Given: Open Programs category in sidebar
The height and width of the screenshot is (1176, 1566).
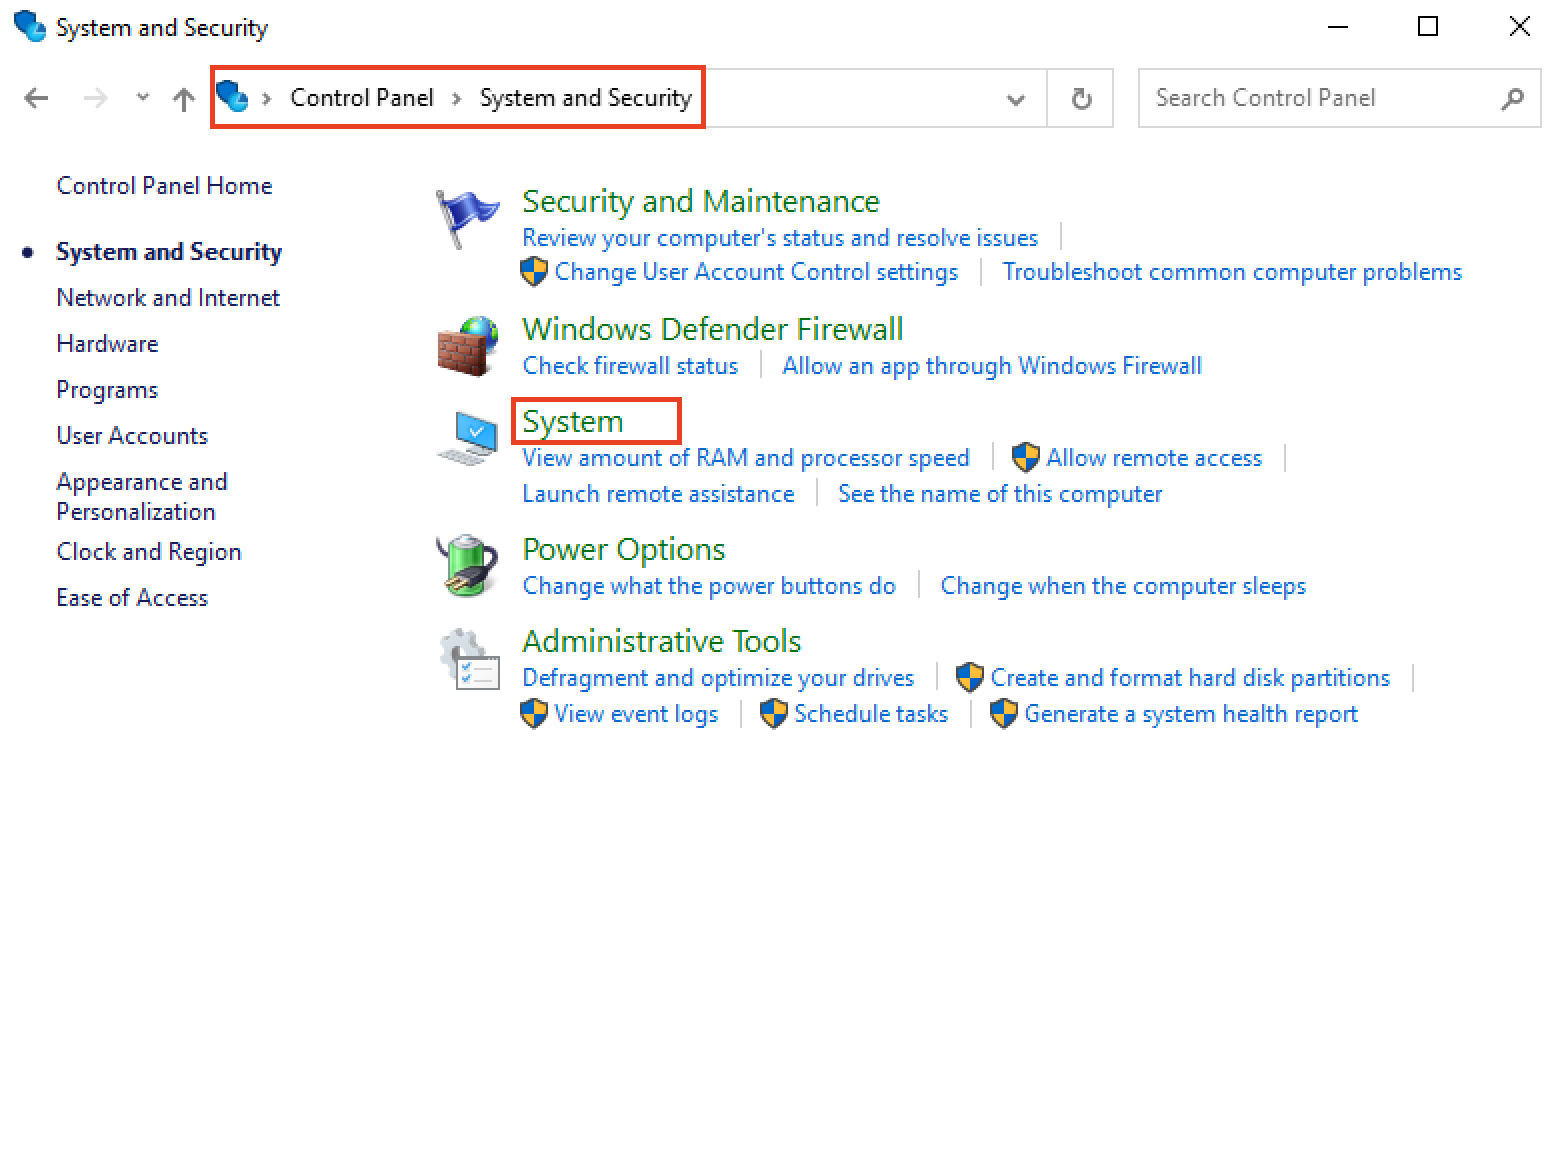Looking at the screenshot, I should pyautogui.click(x=107, y=390).
